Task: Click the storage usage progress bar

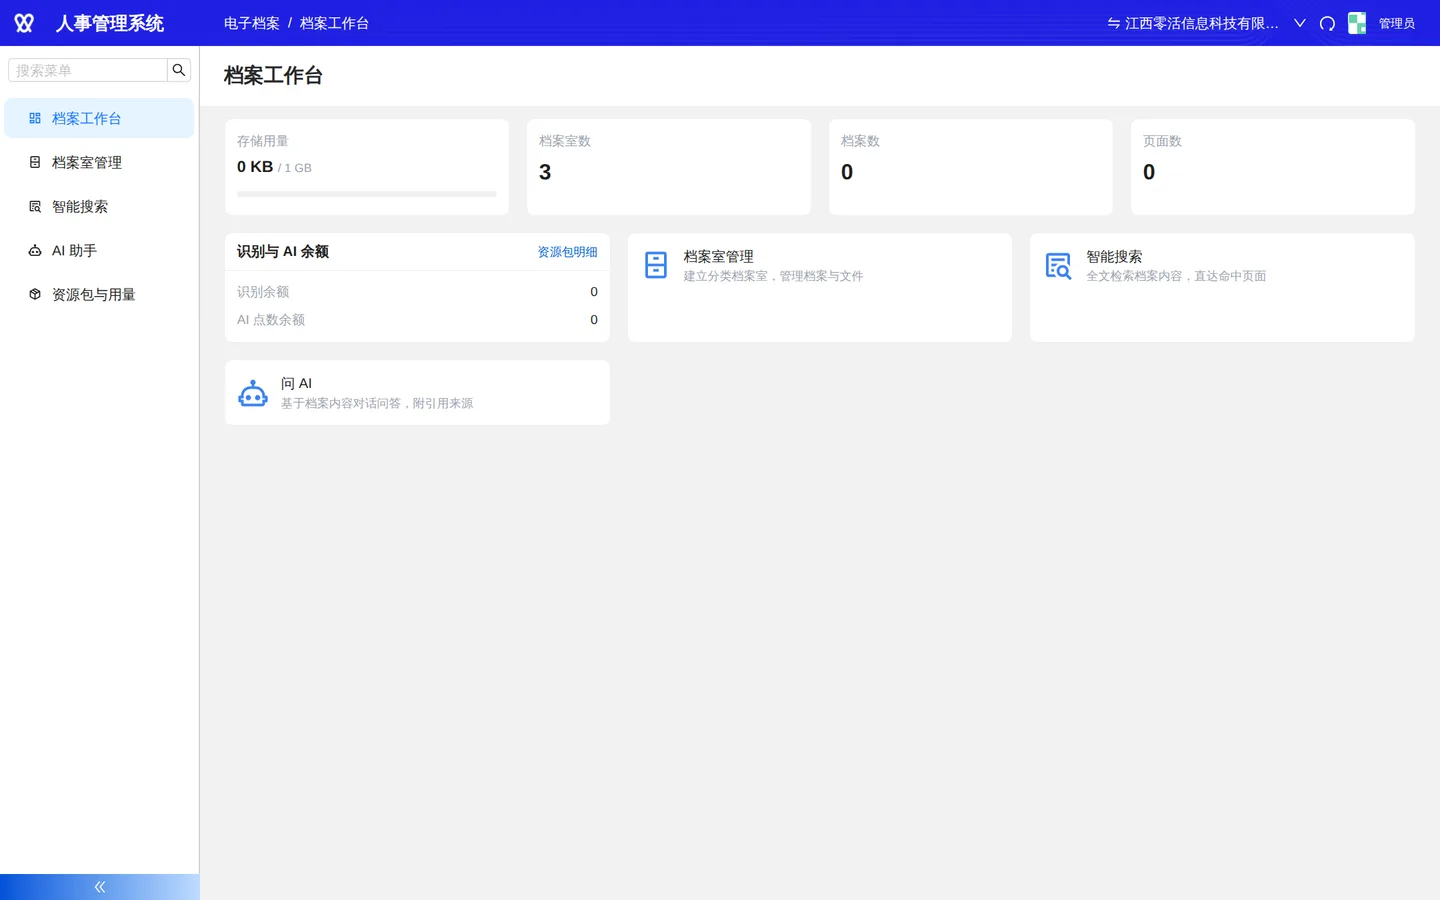Action: click(x=367, y=194)
